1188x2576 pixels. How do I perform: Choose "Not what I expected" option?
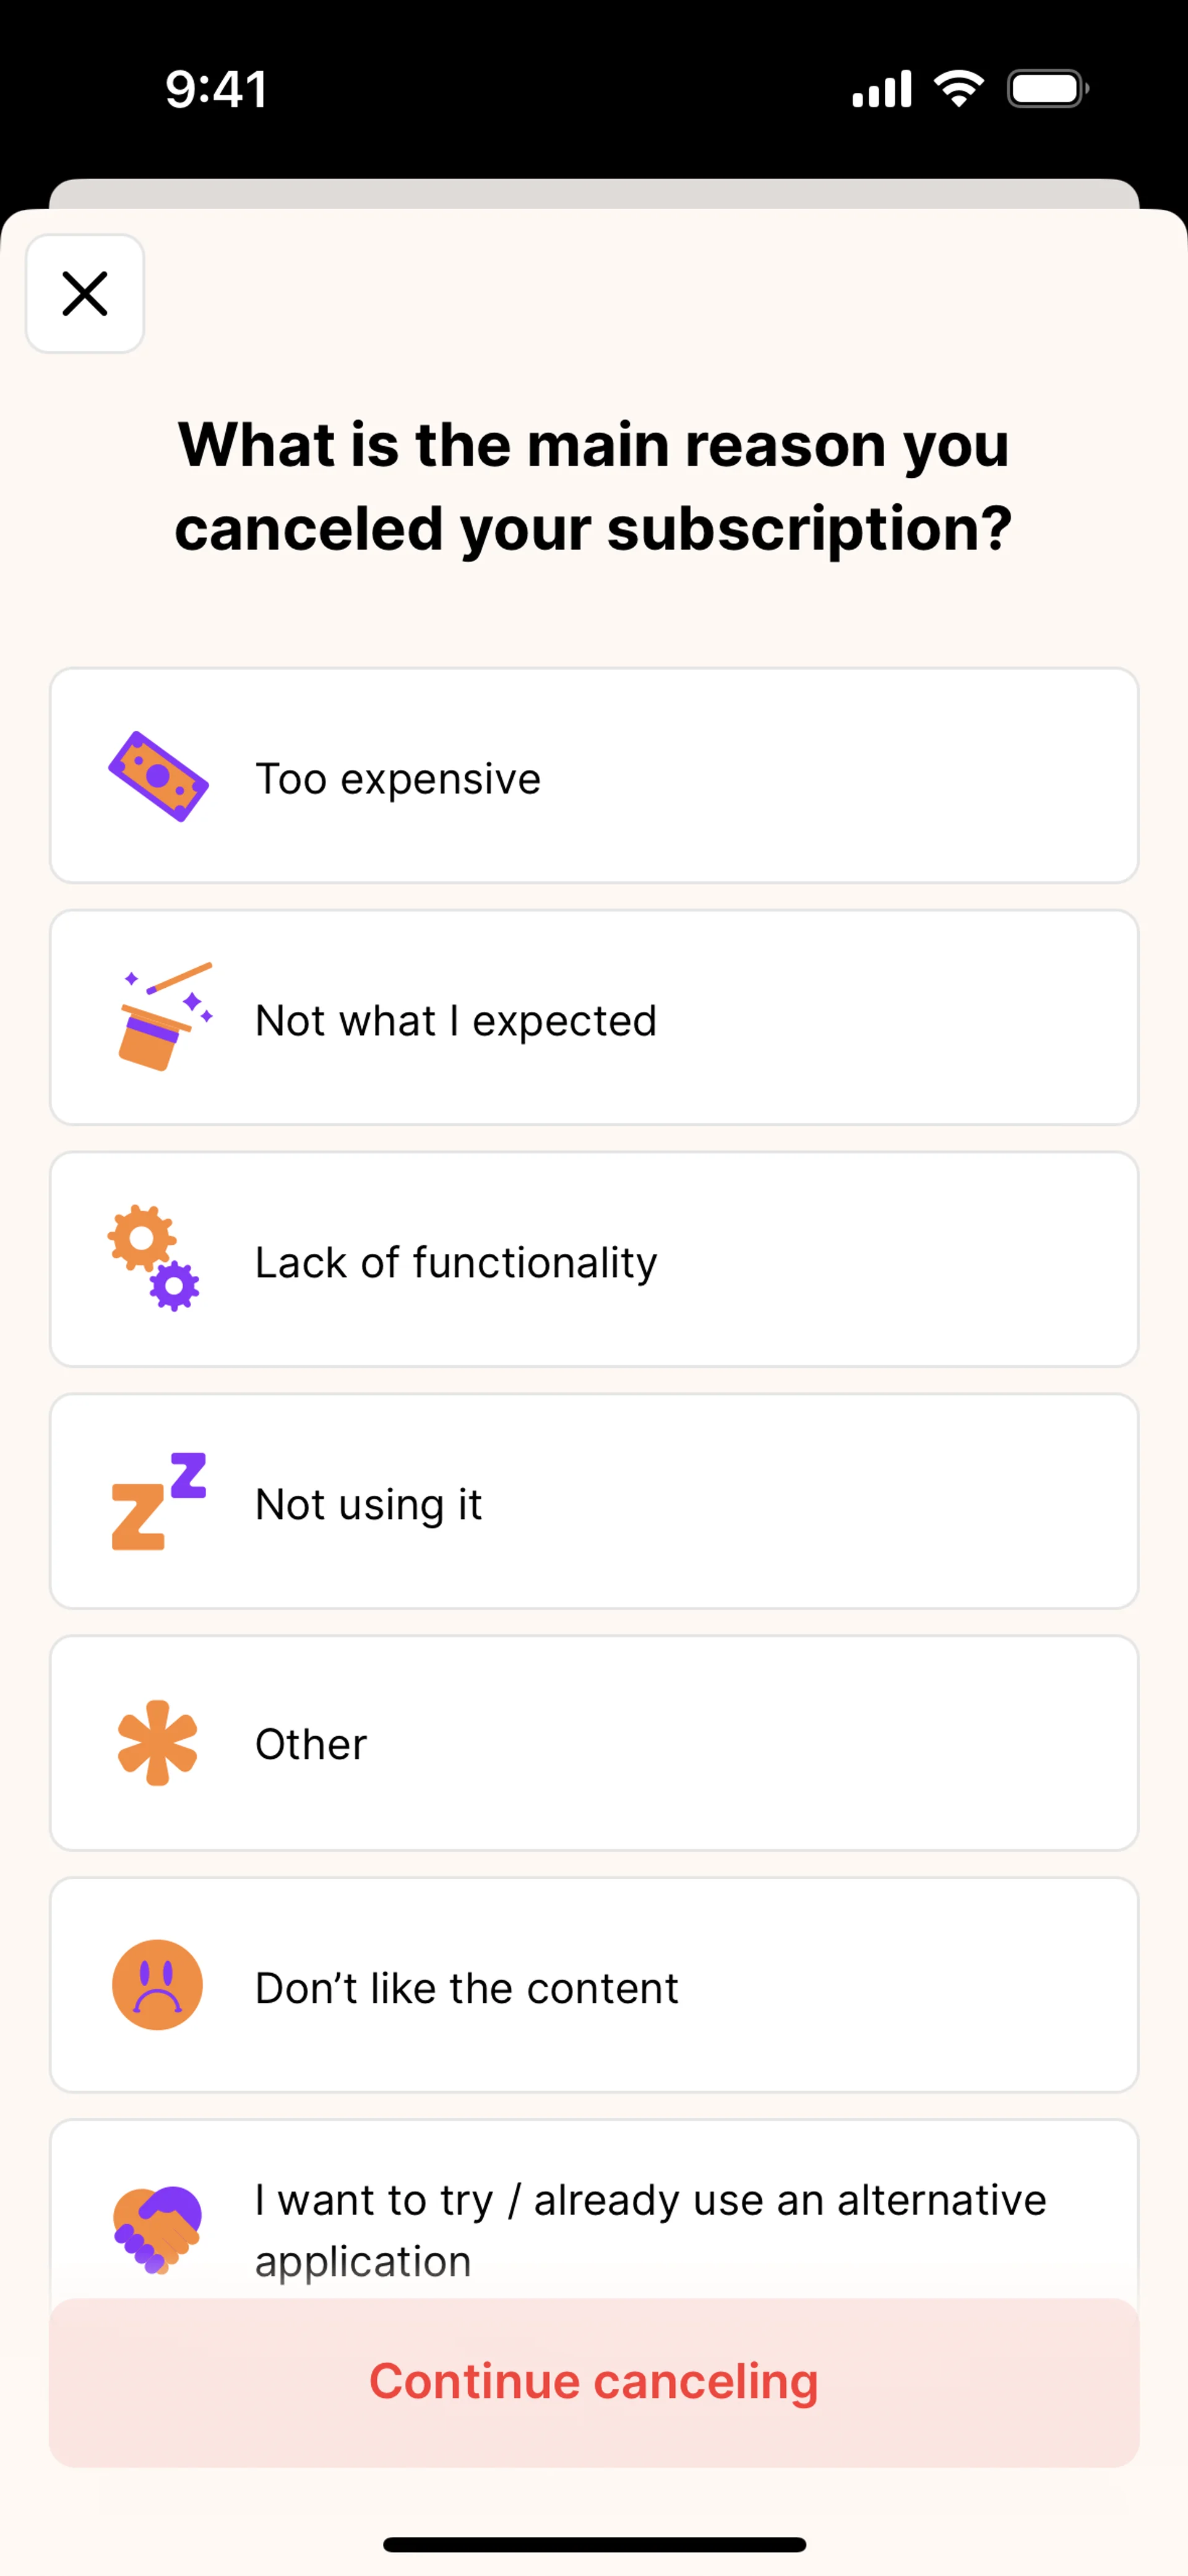point(456,1021)
